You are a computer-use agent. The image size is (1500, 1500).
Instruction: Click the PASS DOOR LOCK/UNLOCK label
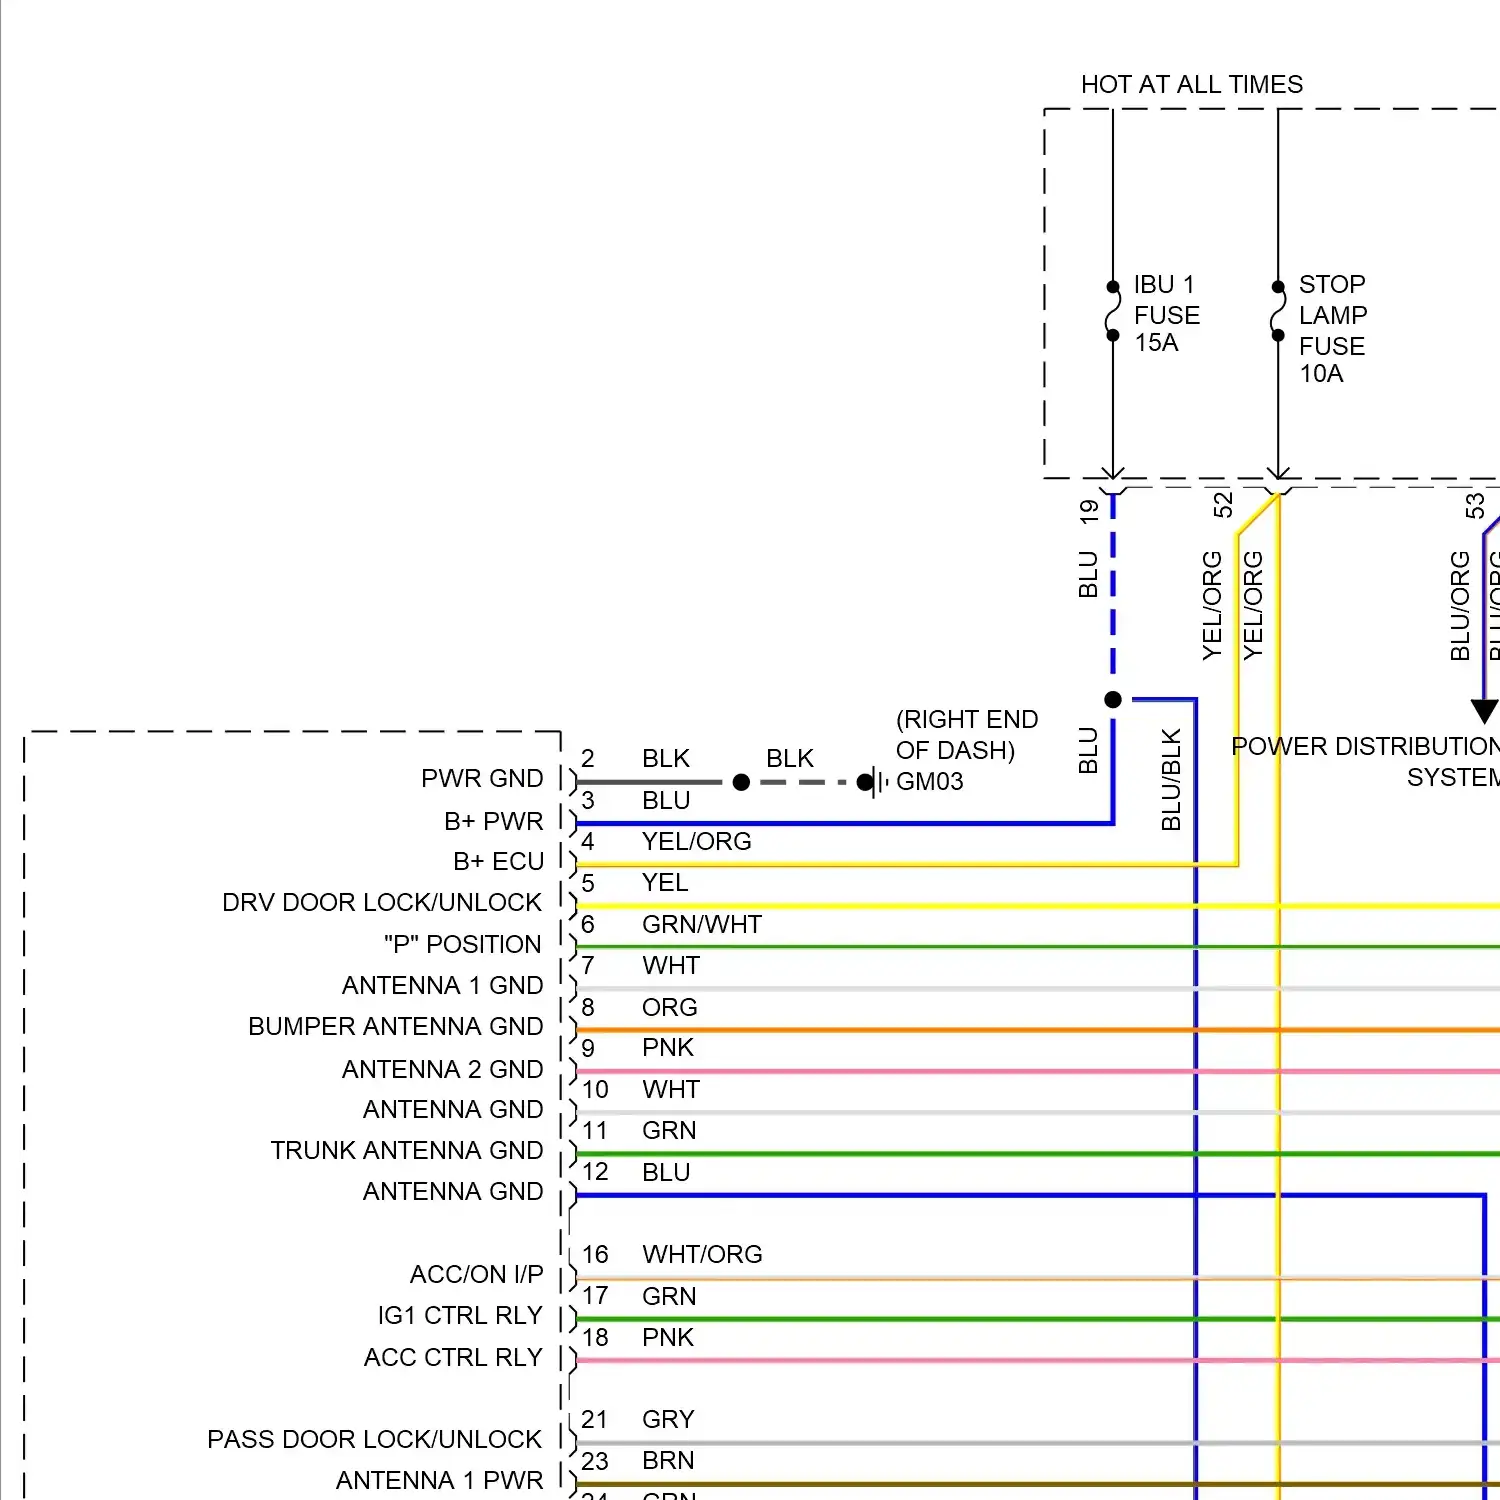coord(375,1440)
